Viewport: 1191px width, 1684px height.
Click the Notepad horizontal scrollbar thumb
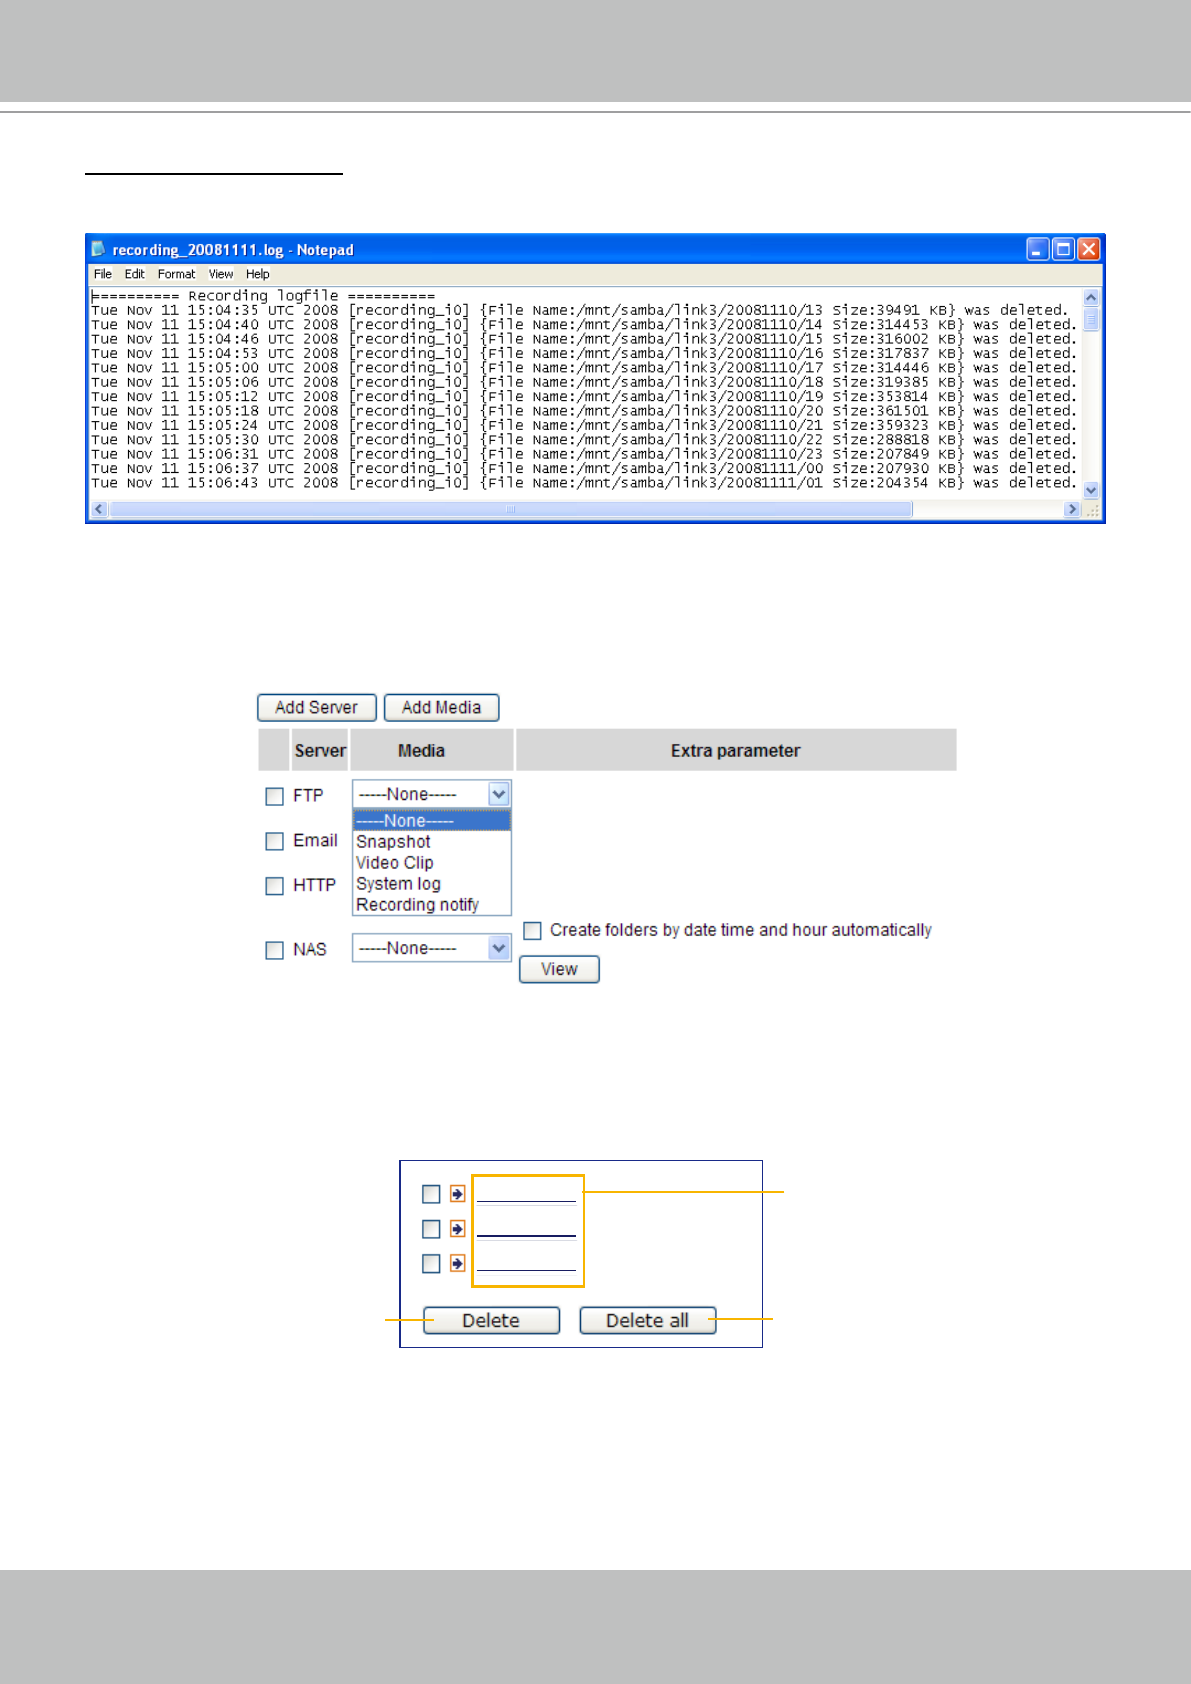click(511, 509)
